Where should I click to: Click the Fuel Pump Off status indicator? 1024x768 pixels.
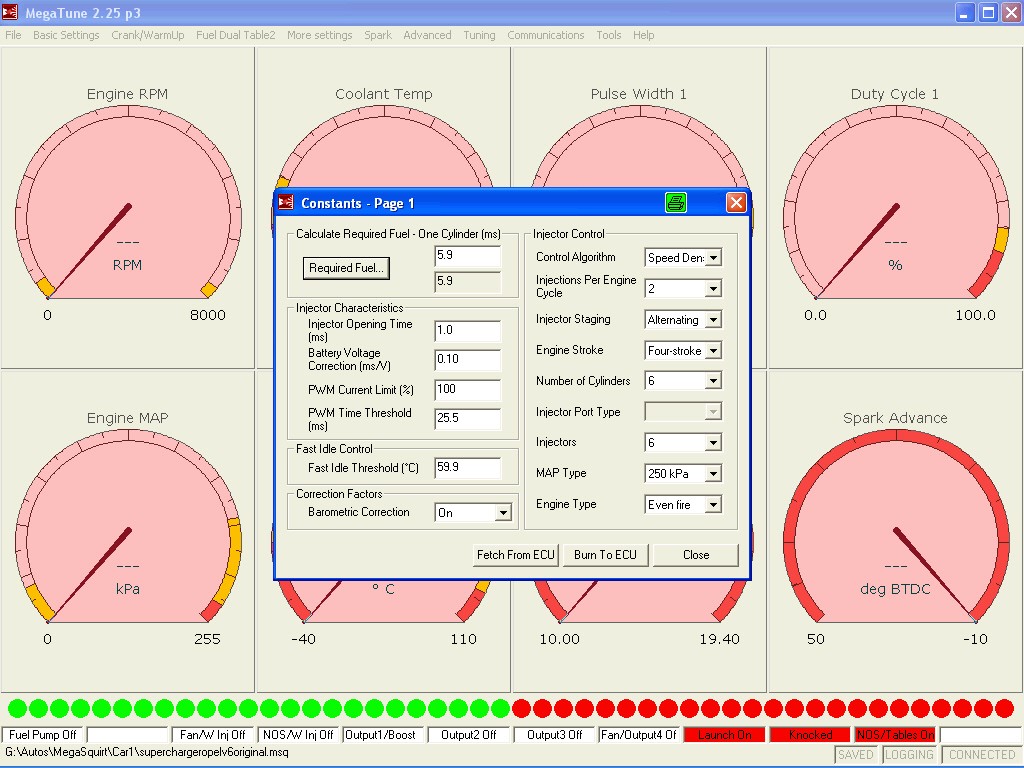click(43, 735)
